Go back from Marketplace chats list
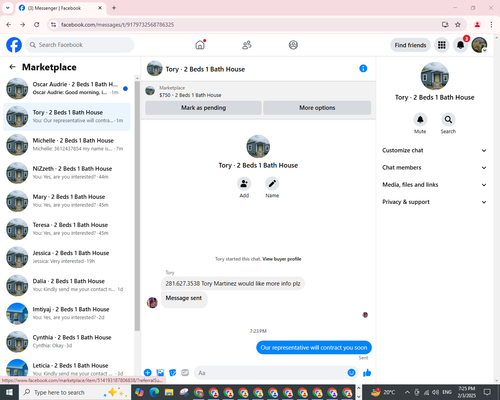The width and height of the screenshot is (500, 400). (x=12, y=67)
